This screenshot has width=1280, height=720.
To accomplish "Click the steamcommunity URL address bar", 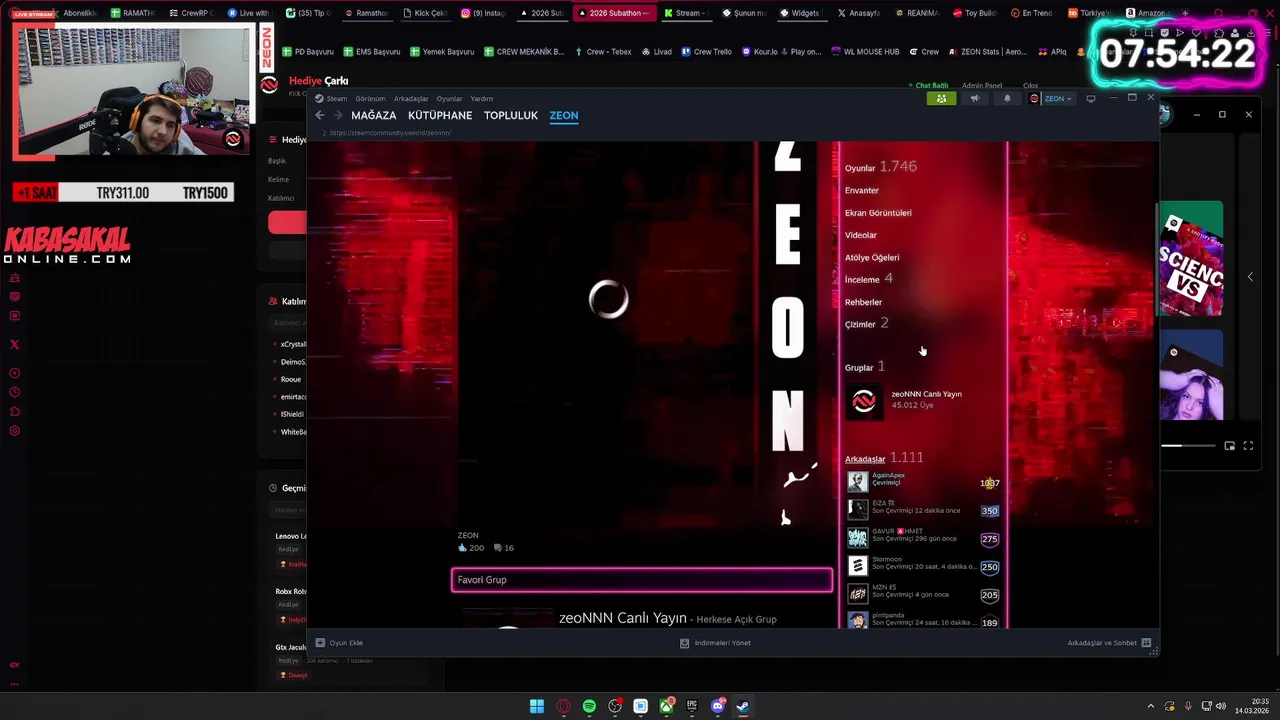I will (x=391, y=133).
